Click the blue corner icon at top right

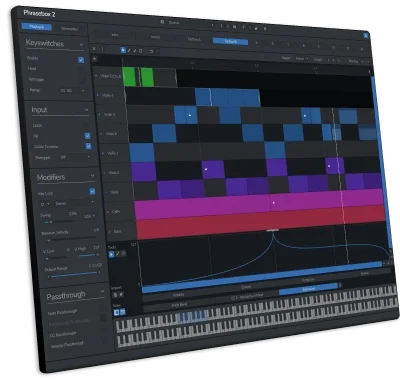366,35
